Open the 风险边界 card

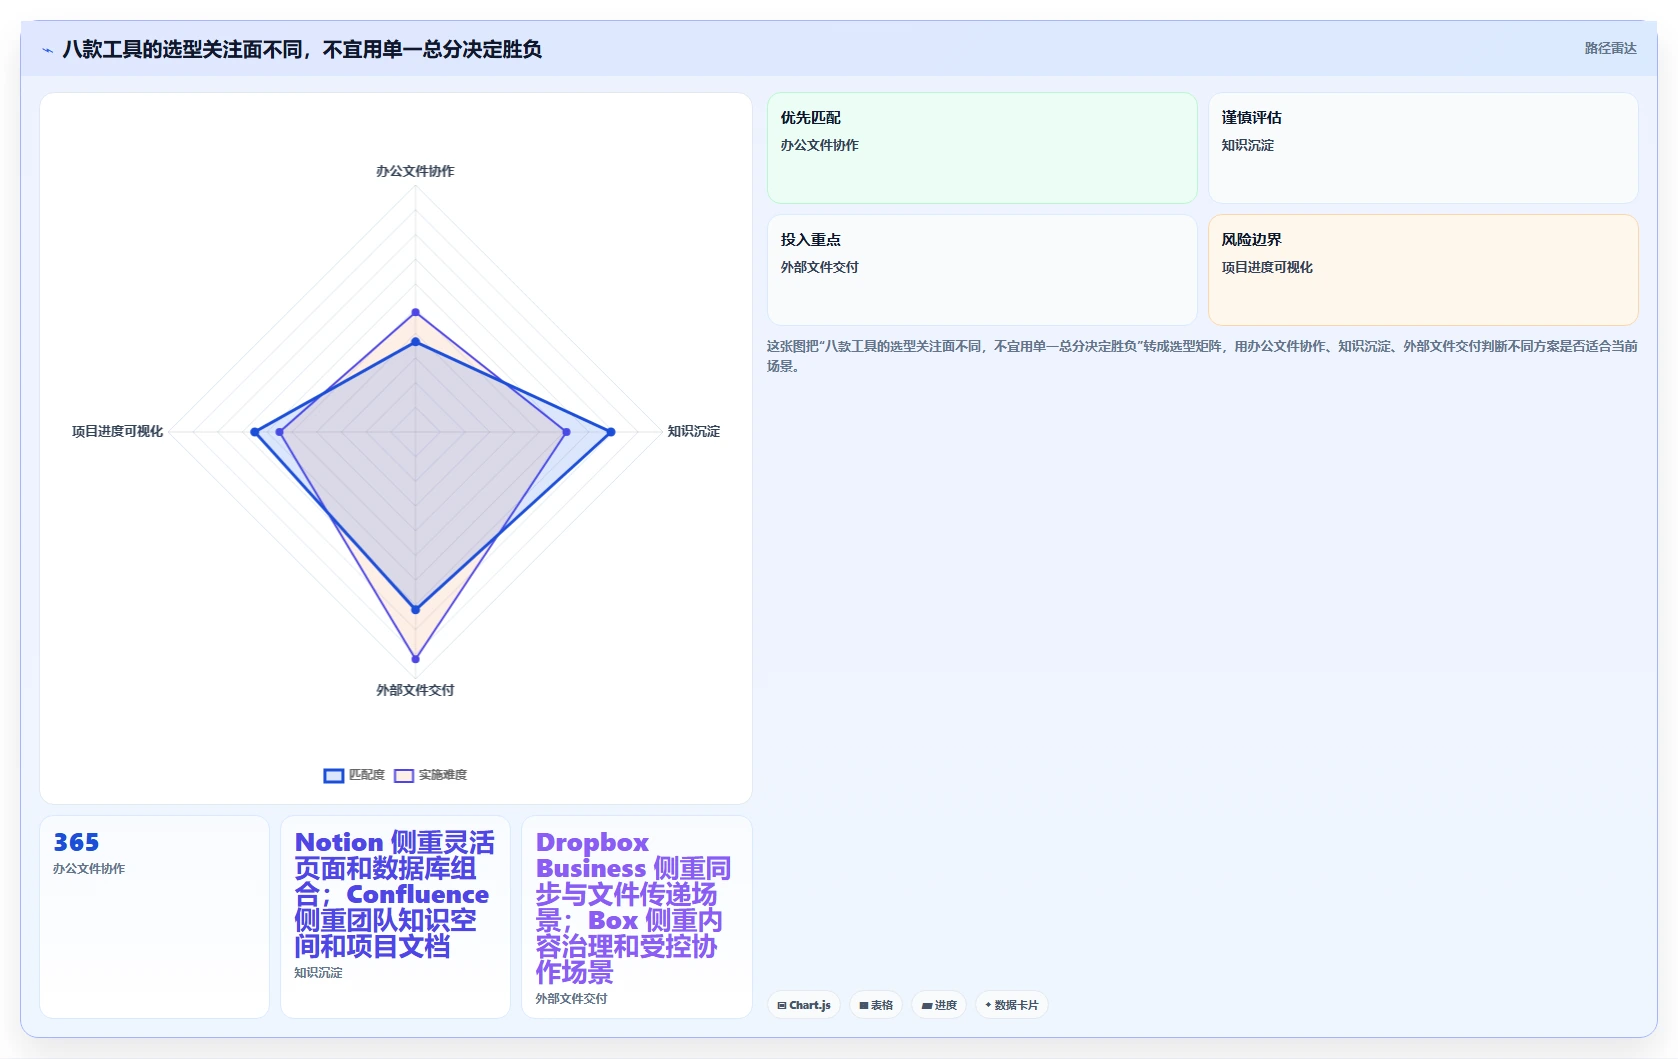pyautogui.click(x=1423, y=270)
